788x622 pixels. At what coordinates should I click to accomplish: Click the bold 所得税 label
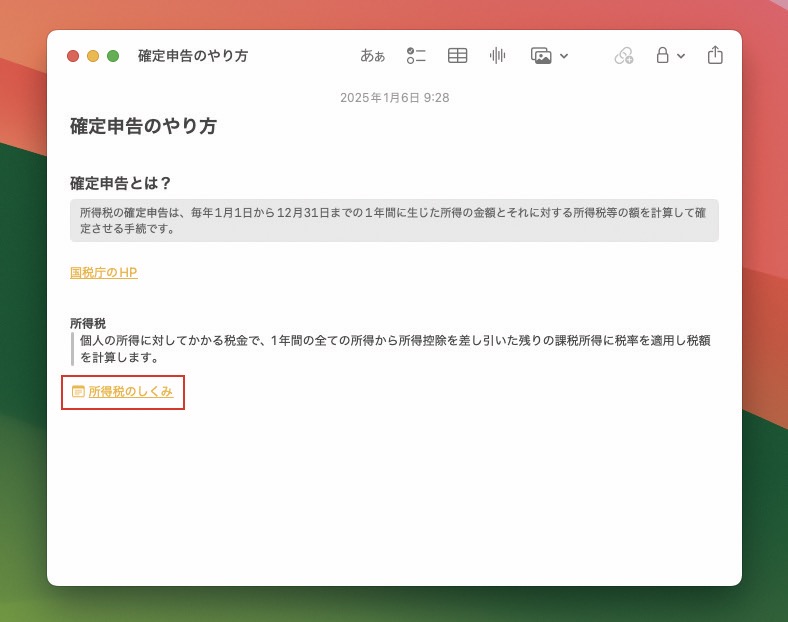pyautogui.click(x=88, y=323)
